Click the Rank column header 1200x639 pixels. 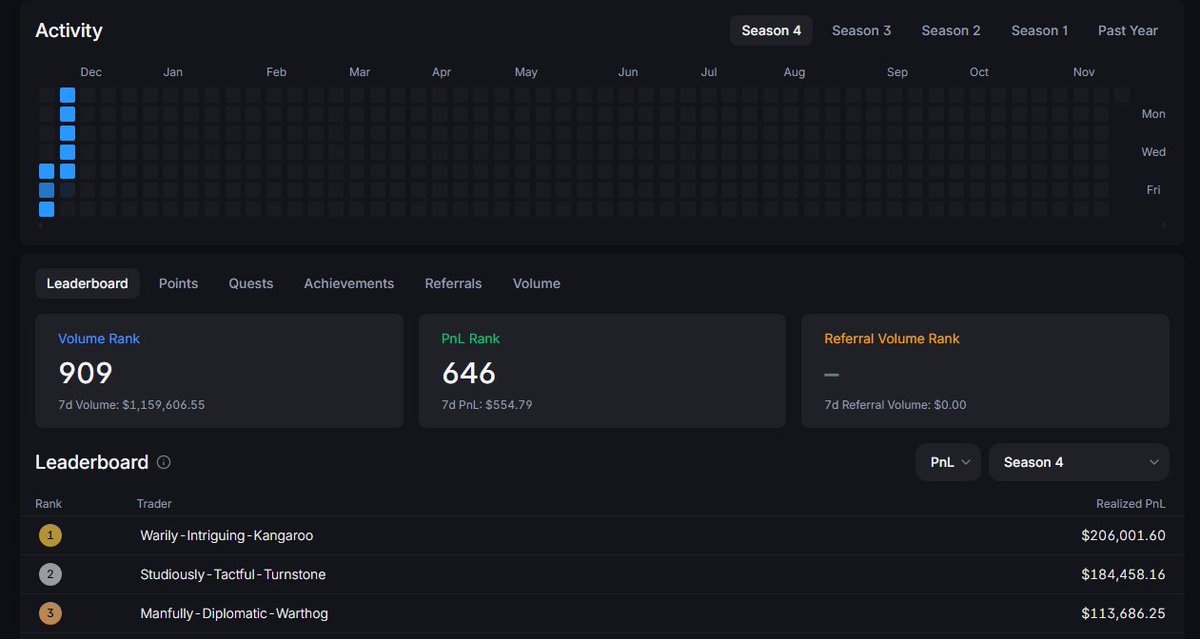click(48, 503)
